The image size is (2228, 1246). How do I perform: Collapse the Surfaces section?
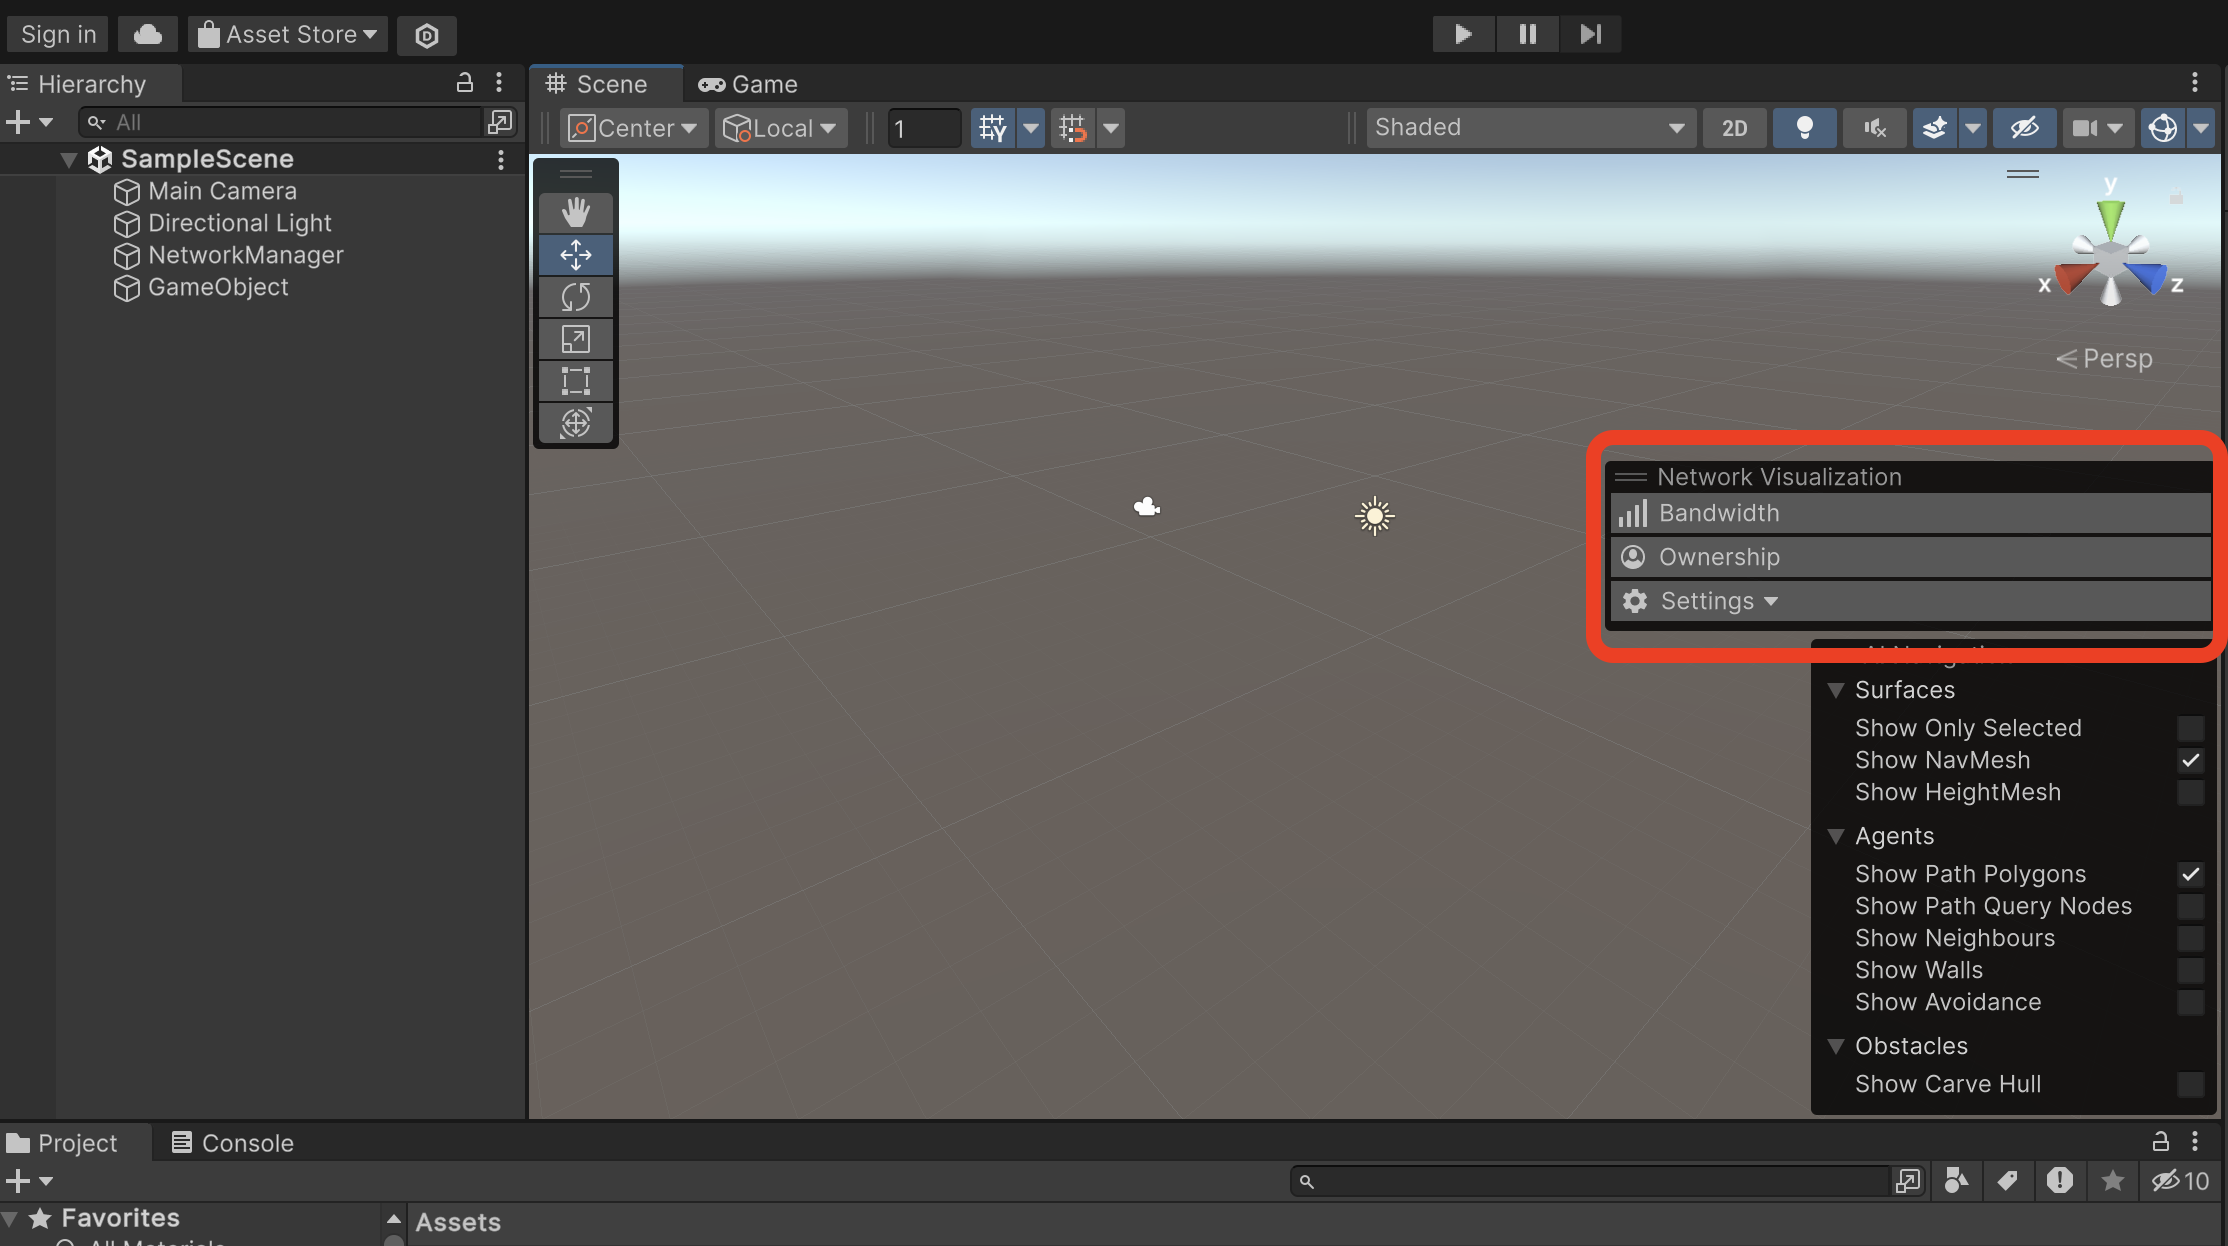[x=1836, y=690]
